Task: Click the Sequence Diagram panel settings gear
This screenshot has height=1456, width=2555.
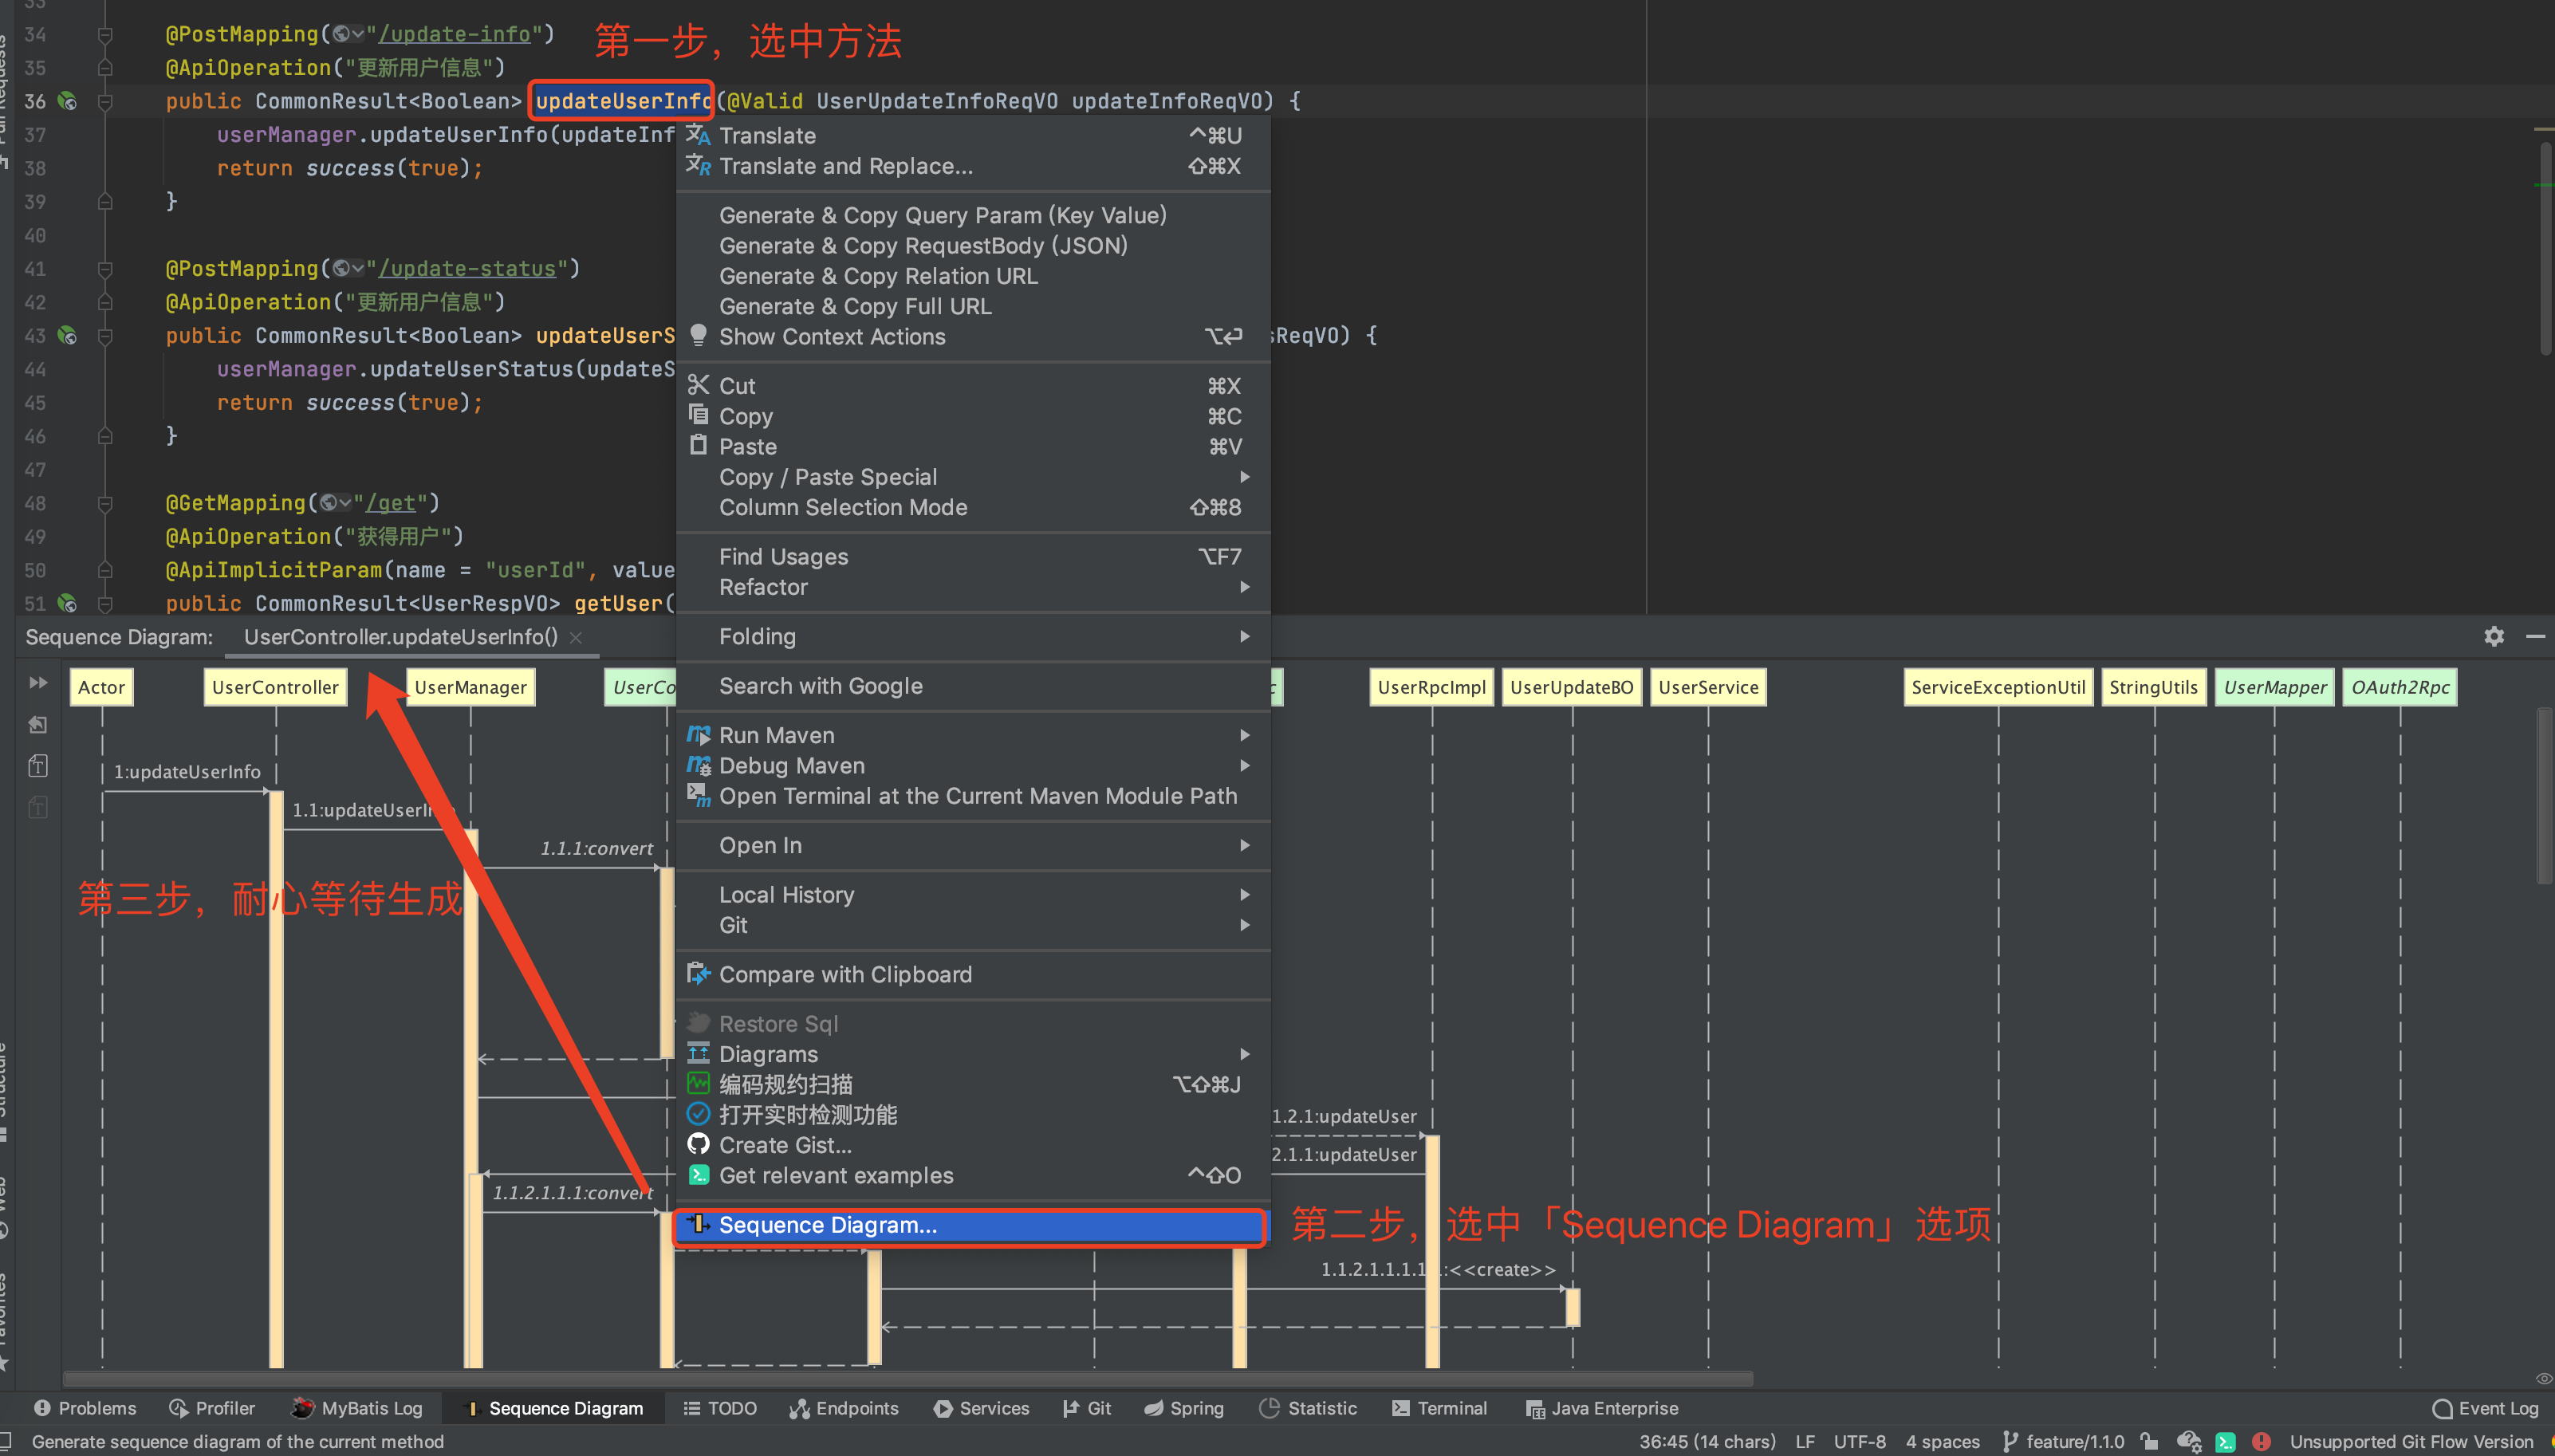Action: [2493, 636]
